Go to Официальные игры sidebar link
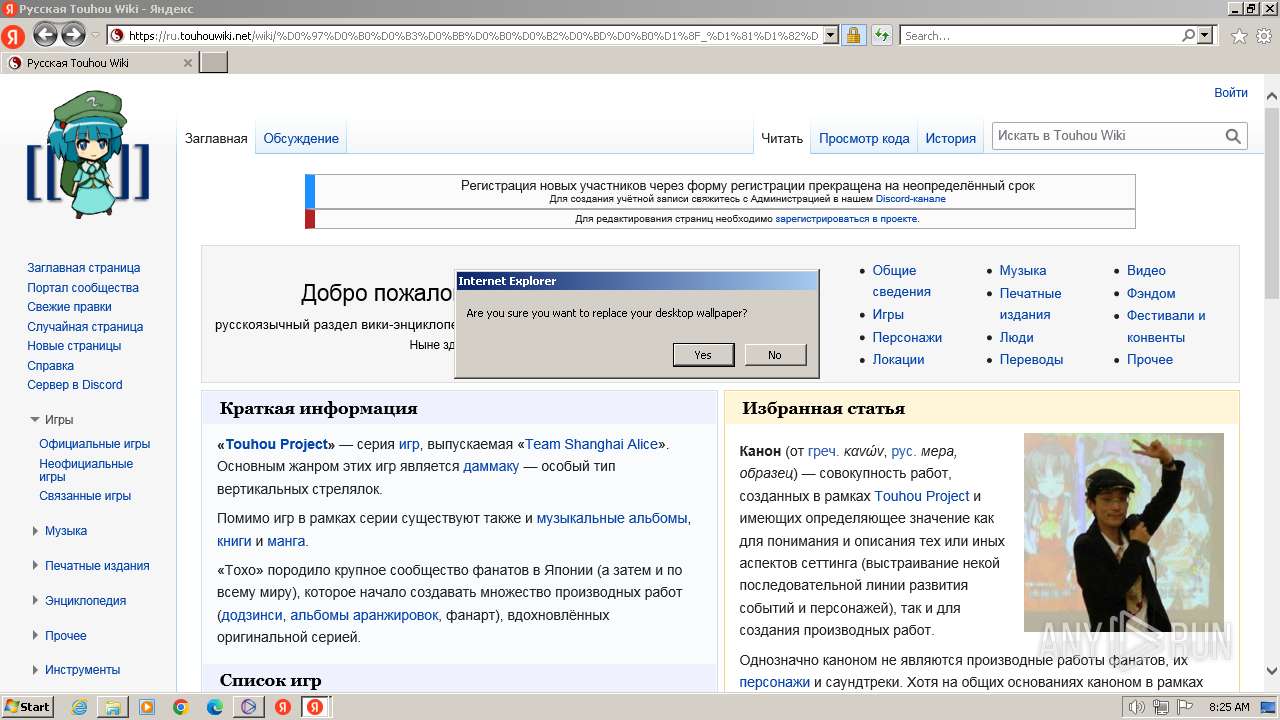 pos(95,444)
